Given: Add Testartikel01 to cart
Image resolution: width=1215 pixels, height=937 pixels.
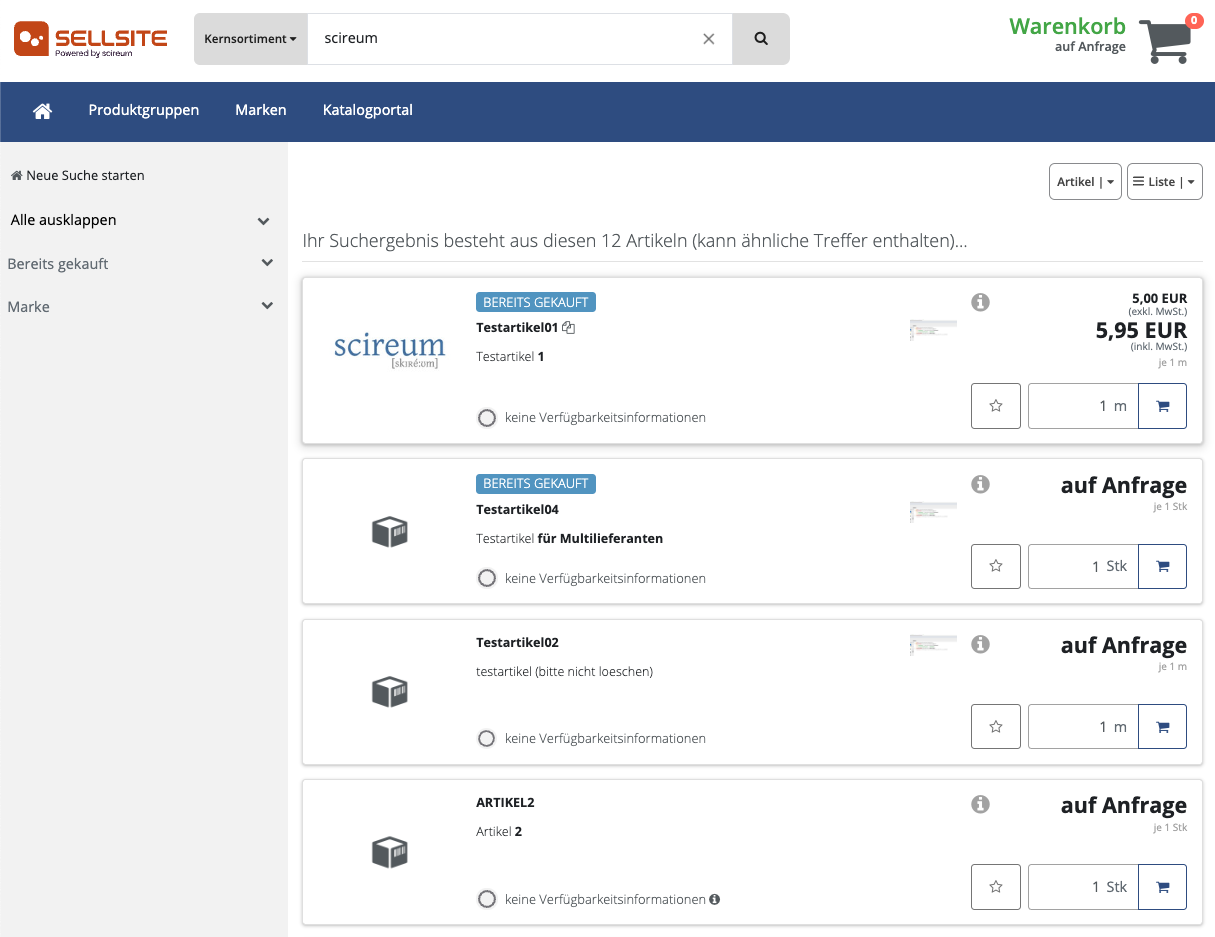Looking at the screenshot, I should 1162,406.
